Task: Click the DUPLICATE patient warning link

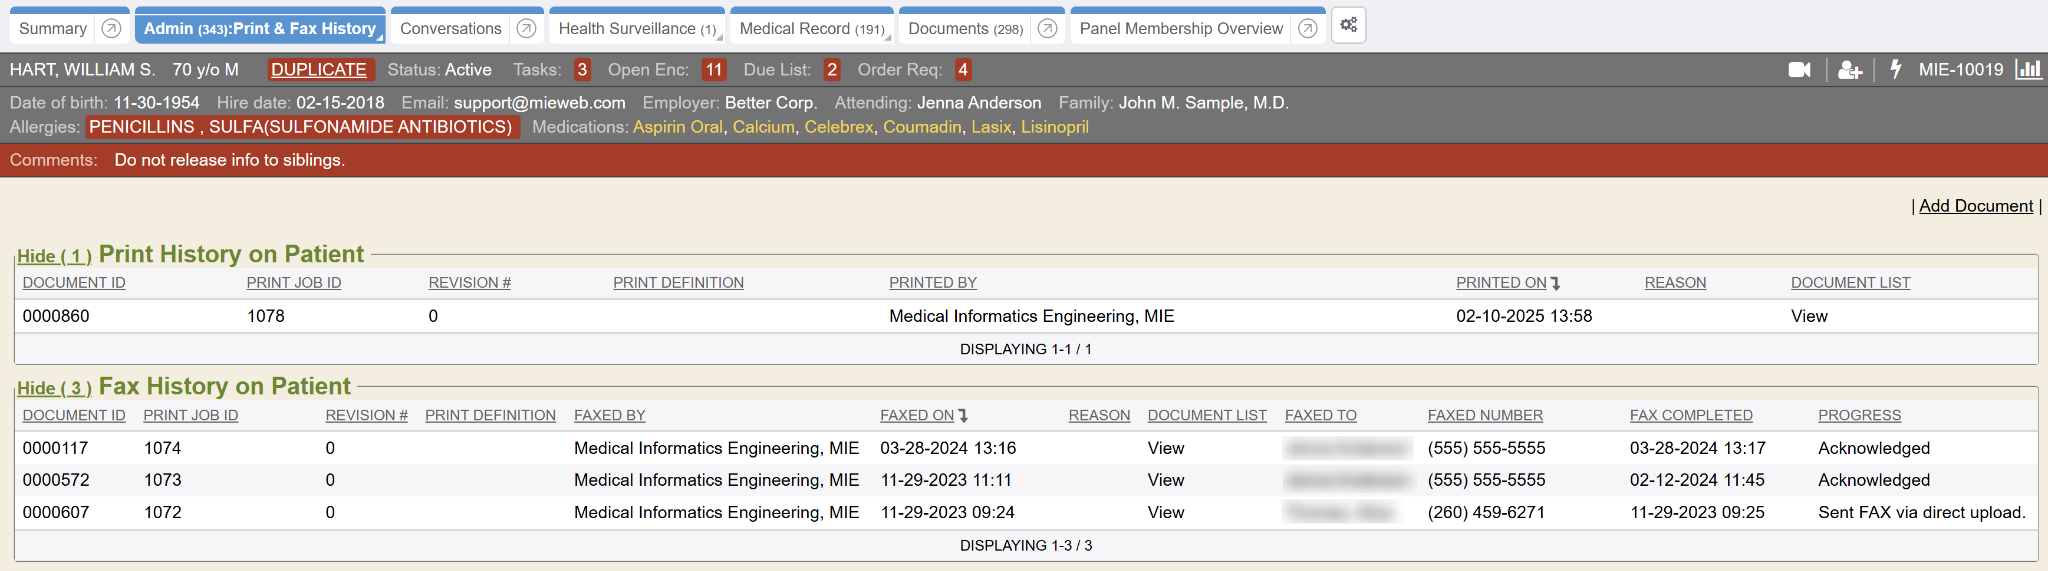Action: tap(318, 70)
